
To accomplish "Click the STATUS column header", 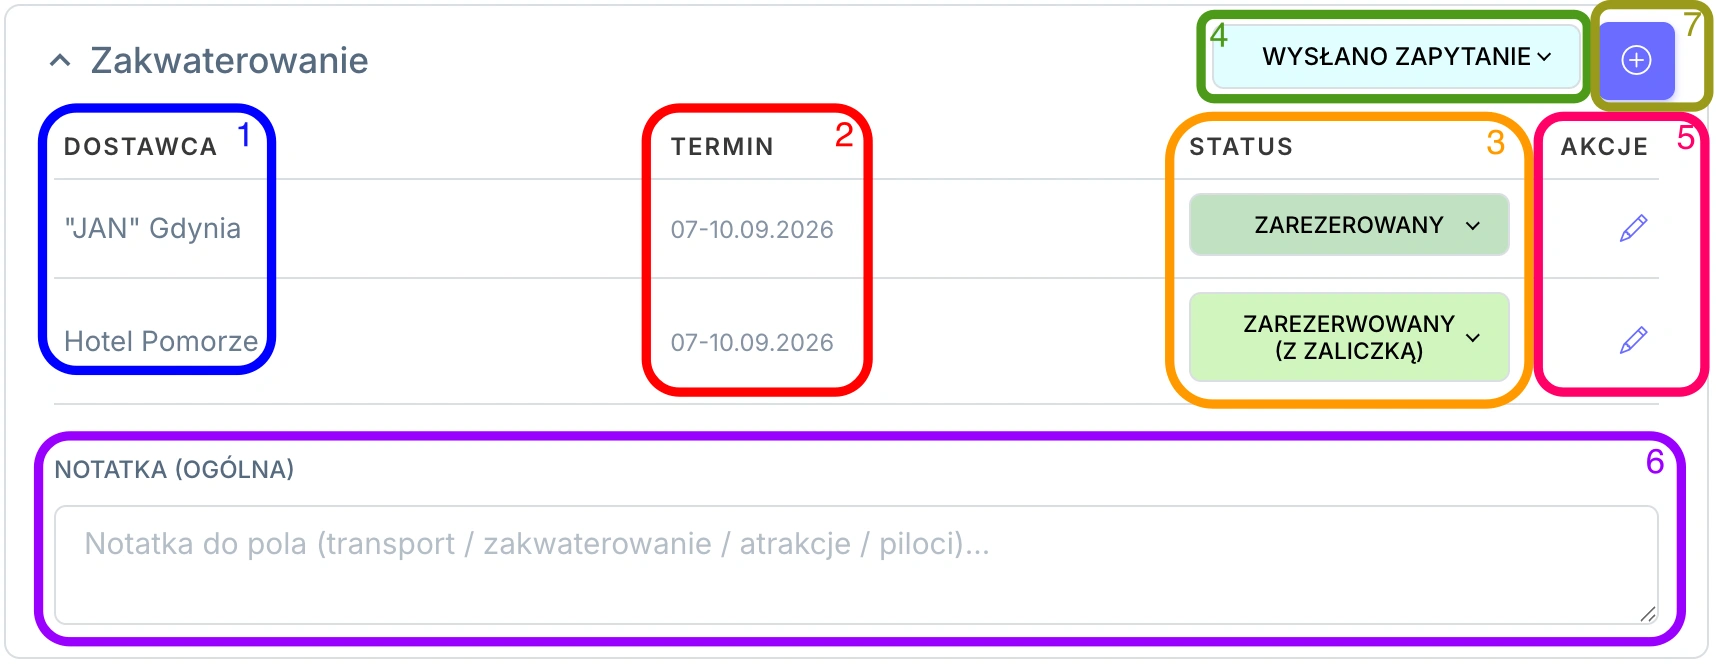I will click(1241, 147).
